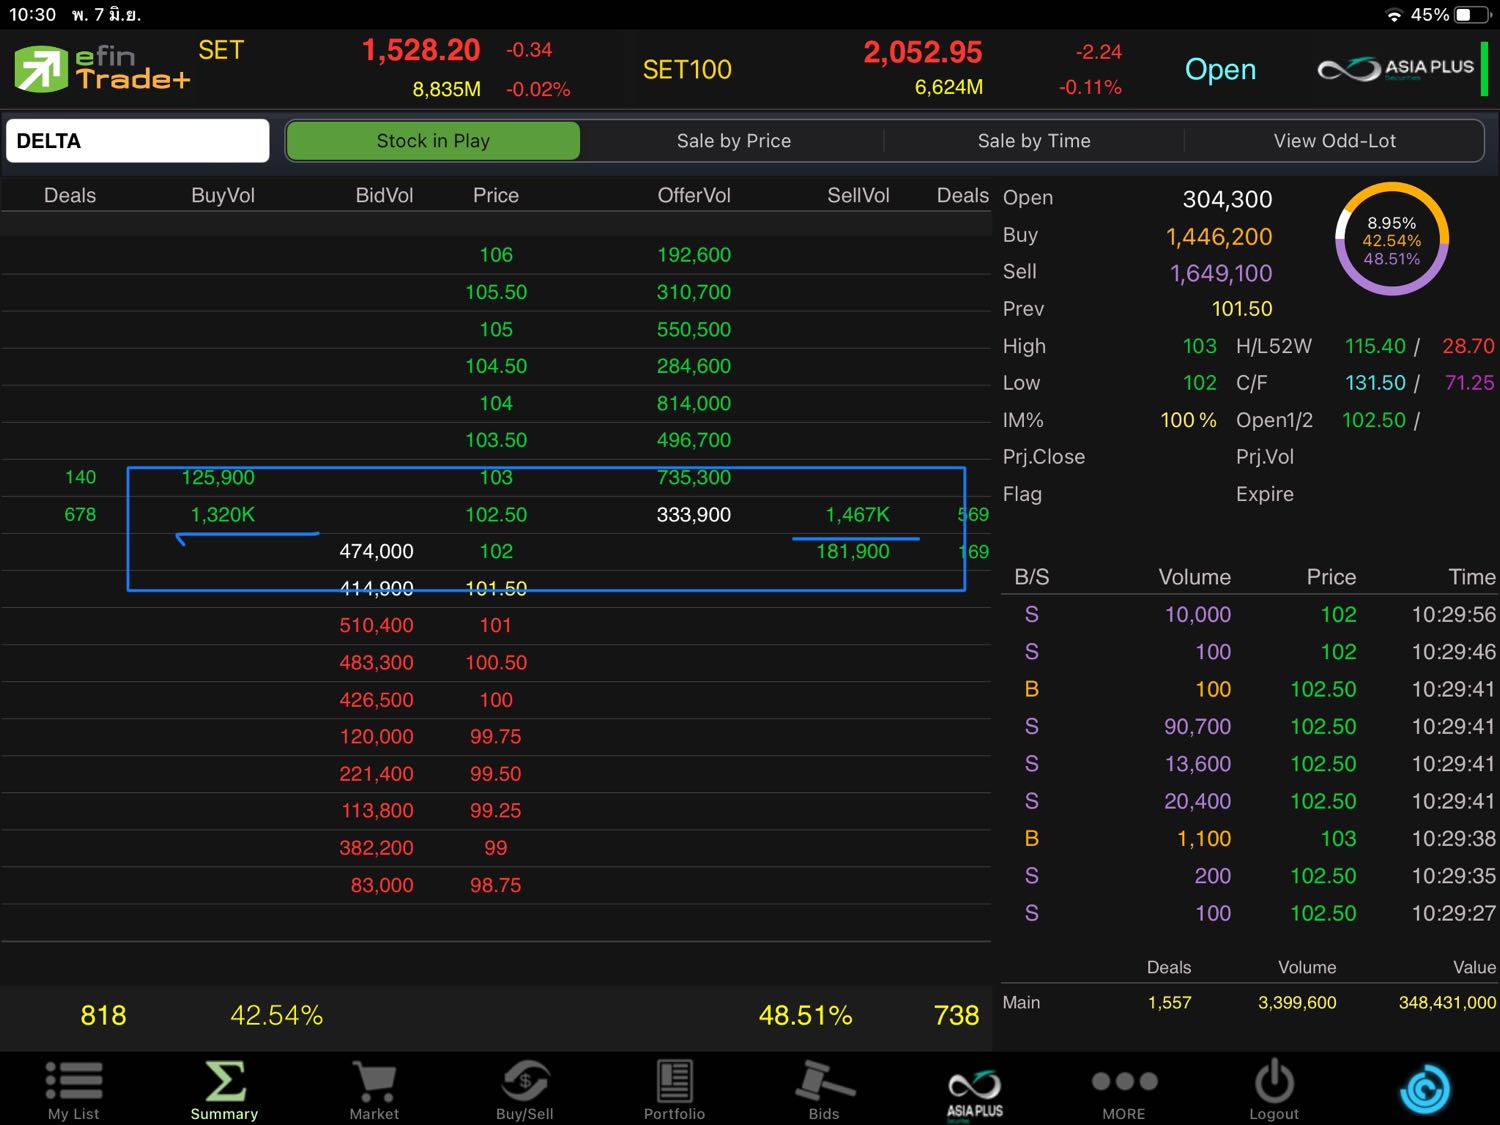The image size is (1500, 1125).
Task: Select the 100.50 bid price
Action: (x=496, y=662)
